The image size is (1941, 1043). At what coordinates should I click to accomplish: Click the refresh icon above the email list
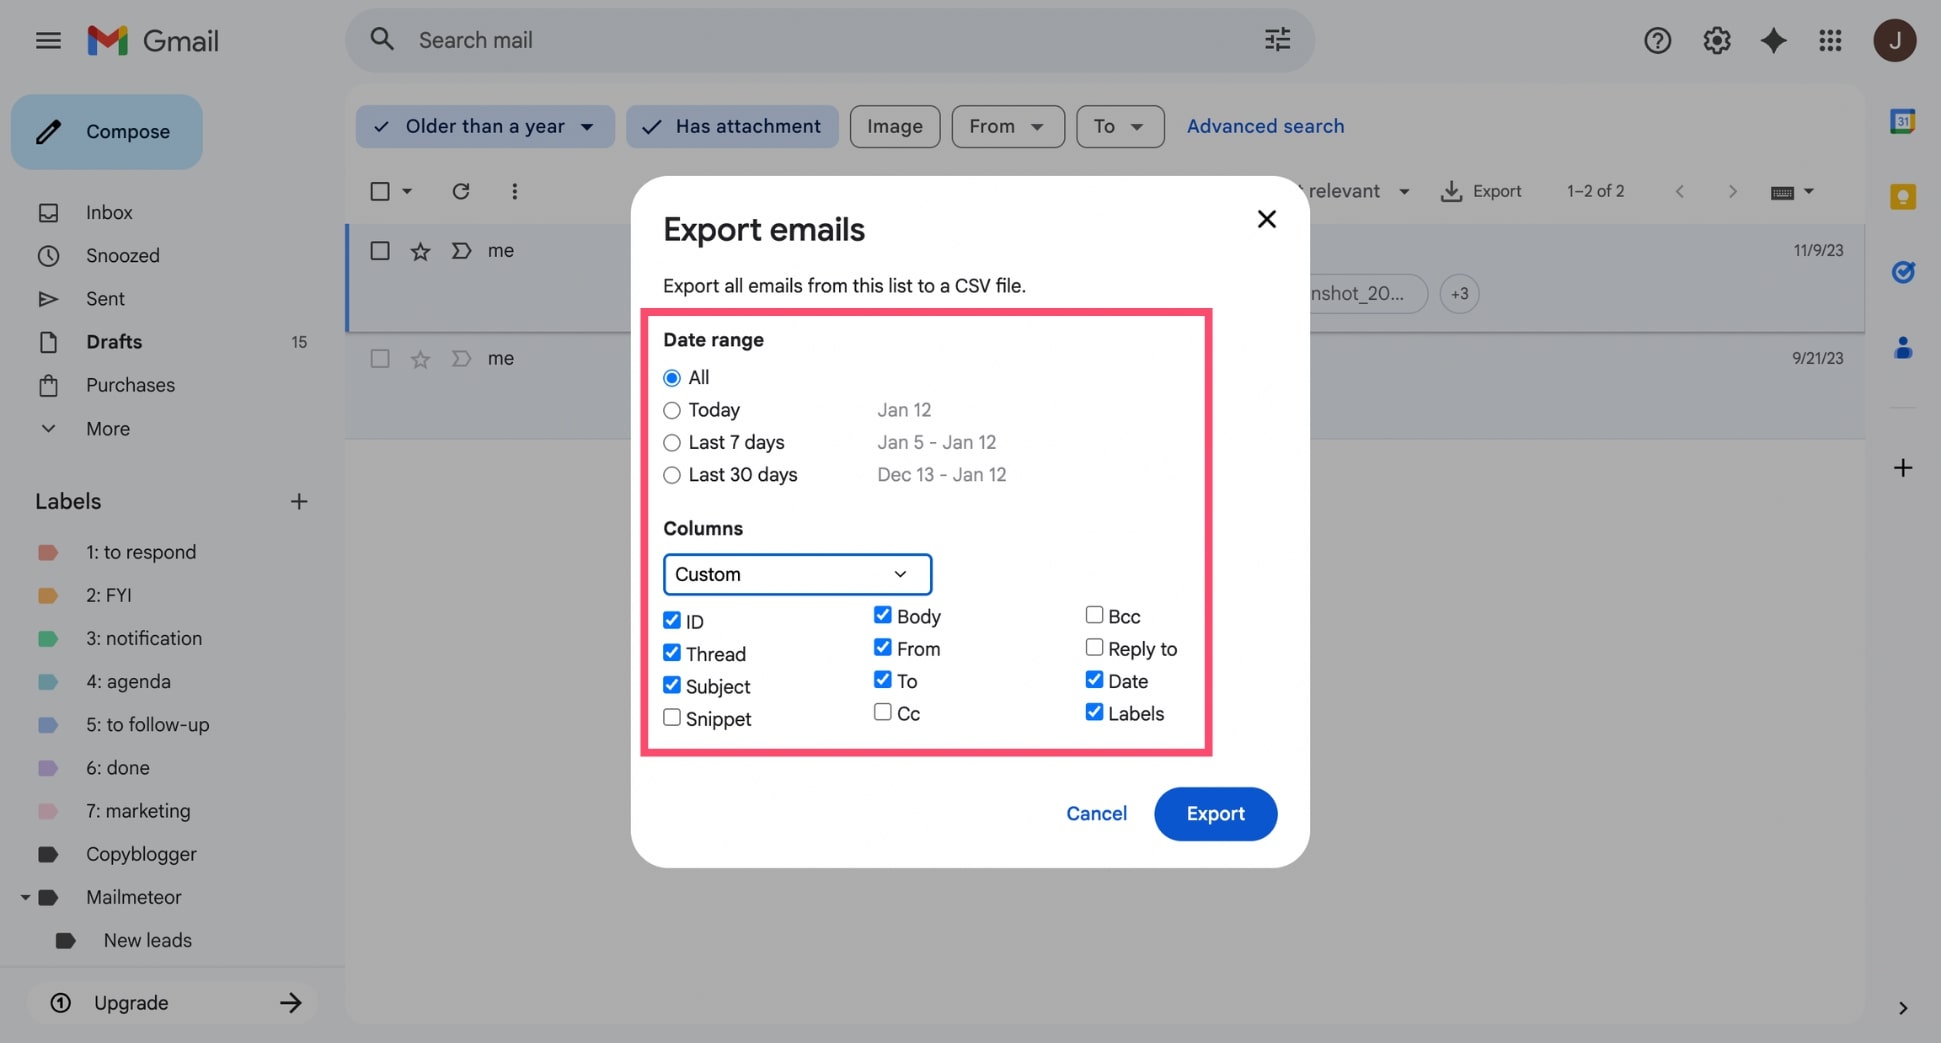click(460, 191)
